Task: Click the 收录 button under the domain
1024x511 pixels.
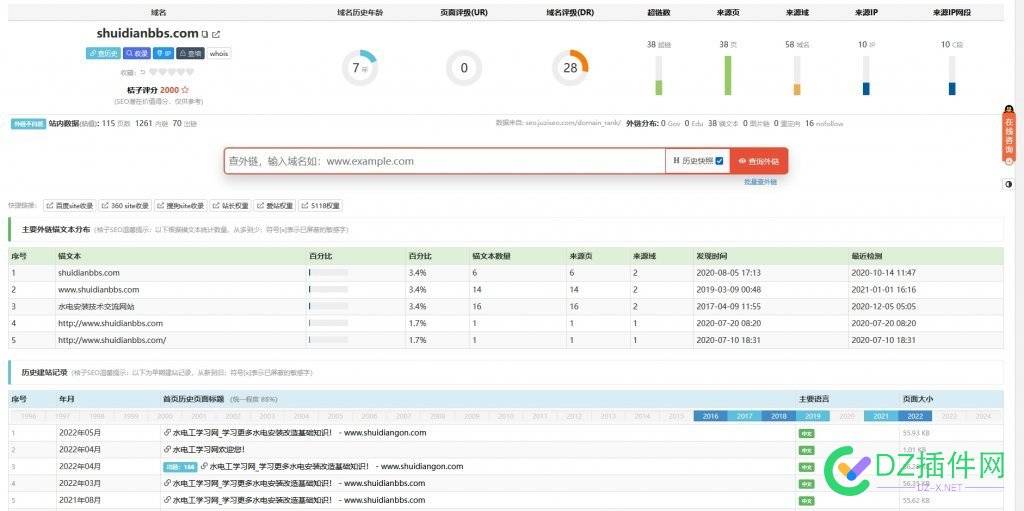Action: tap(137, 54)
